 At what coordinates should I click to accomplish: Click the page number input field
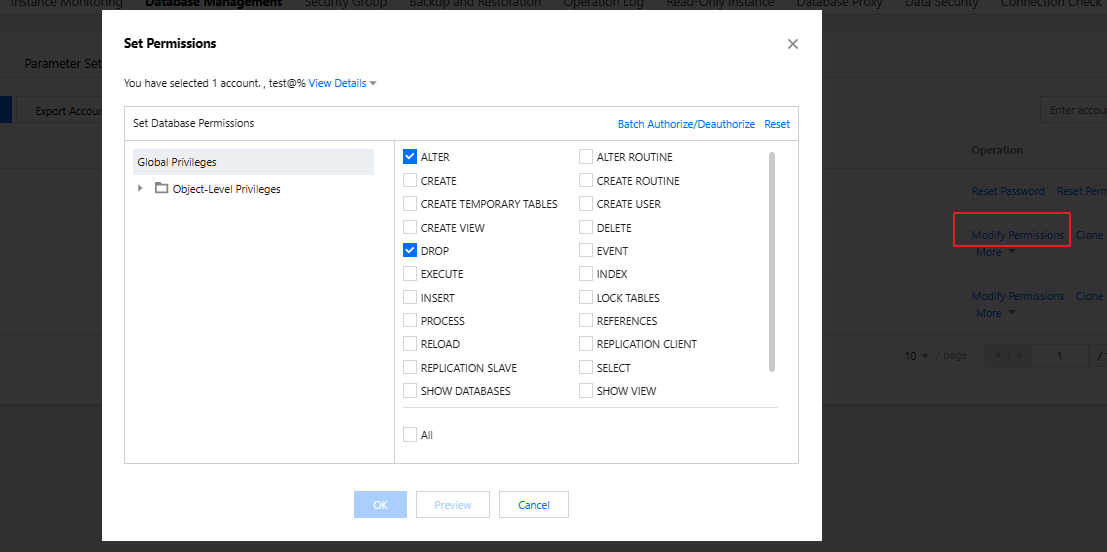pos(1059,356)
